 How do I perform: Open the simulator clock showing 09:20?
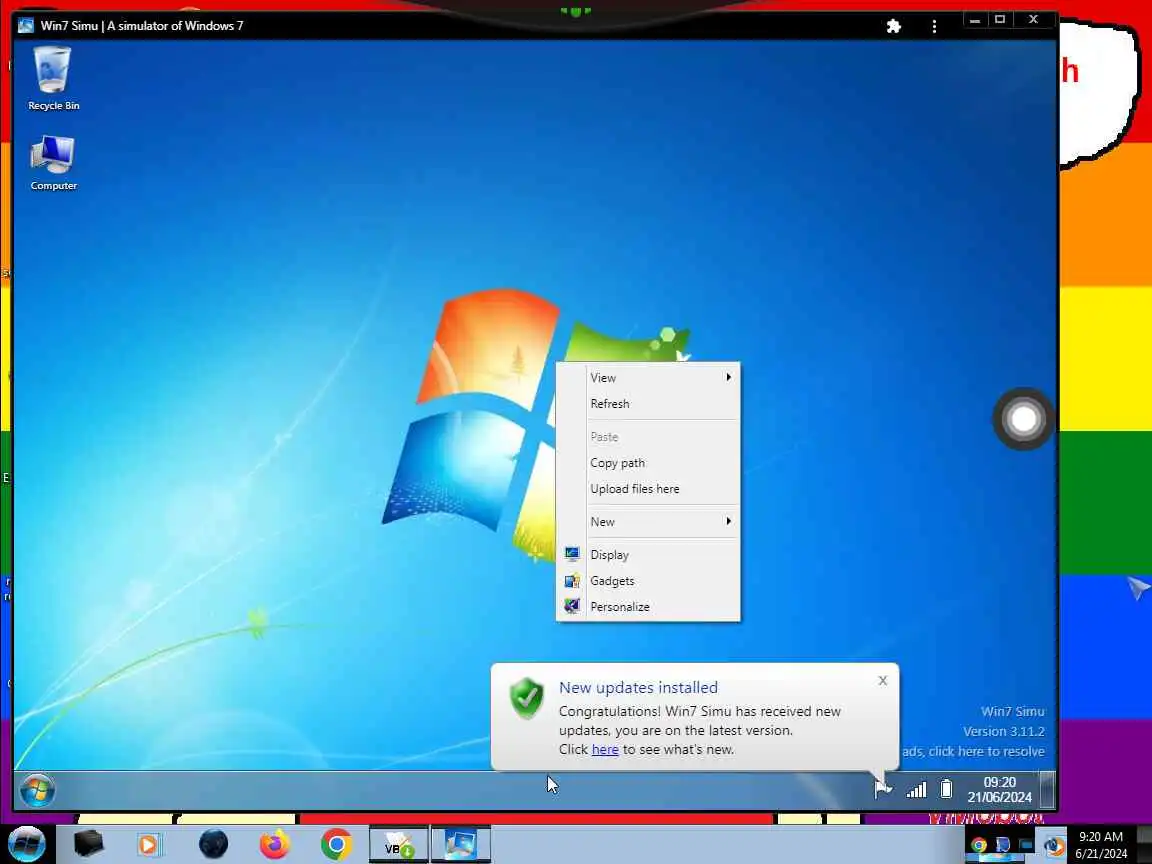pos(999,790)
